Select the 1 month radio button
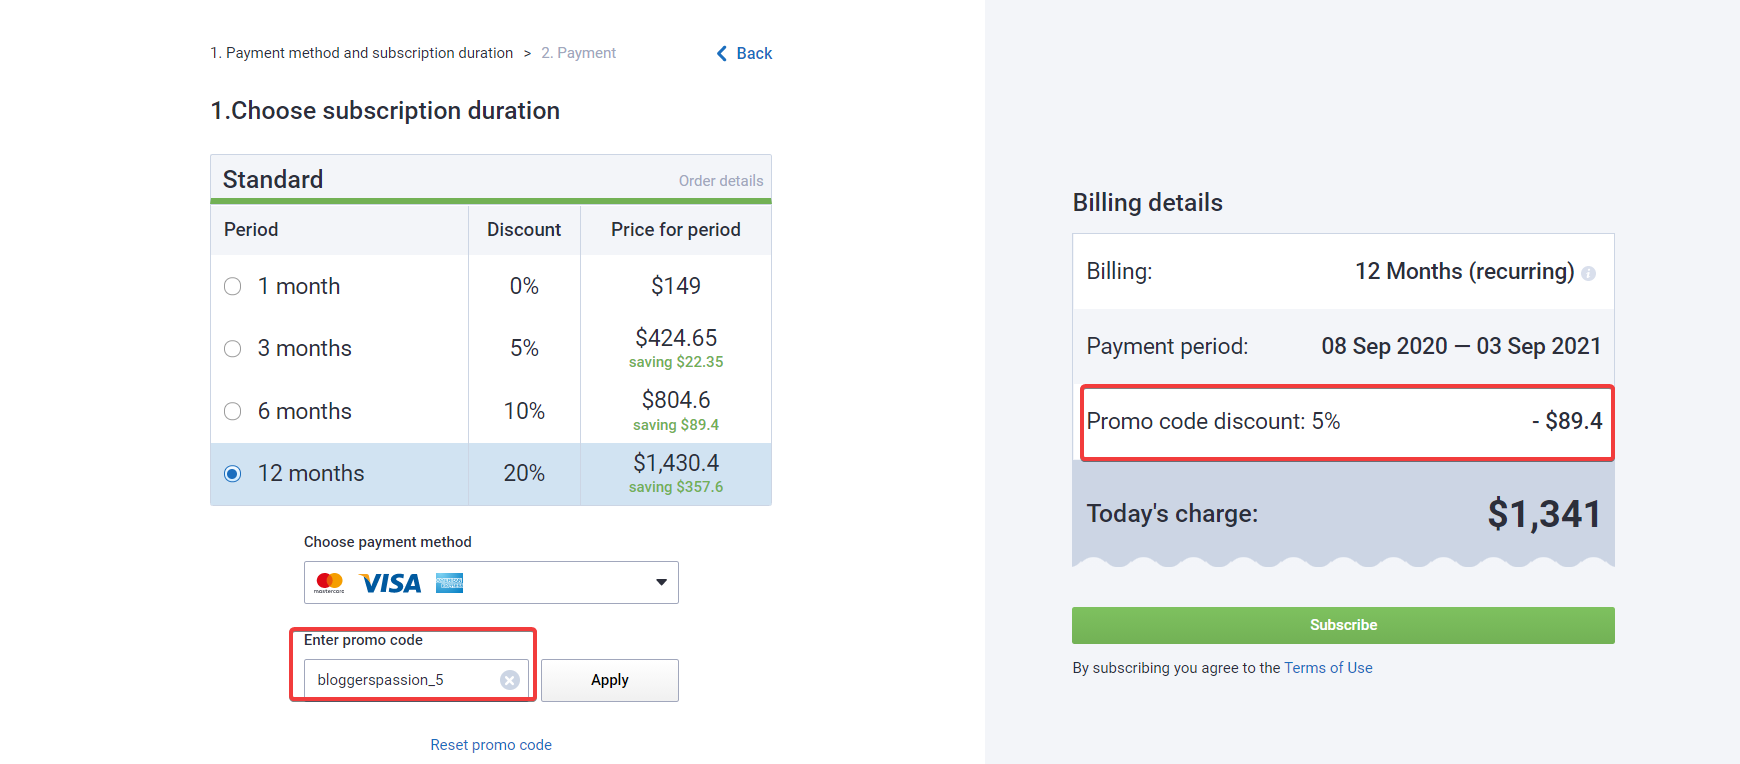Image resolution: width=1740 pixels, height=764 pixels. point(233,287)
